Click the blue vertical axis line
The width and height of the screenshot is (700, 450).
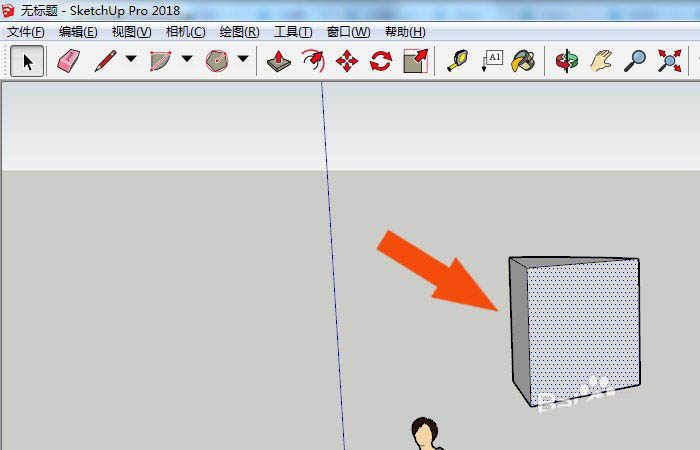(x=333, y=266)
